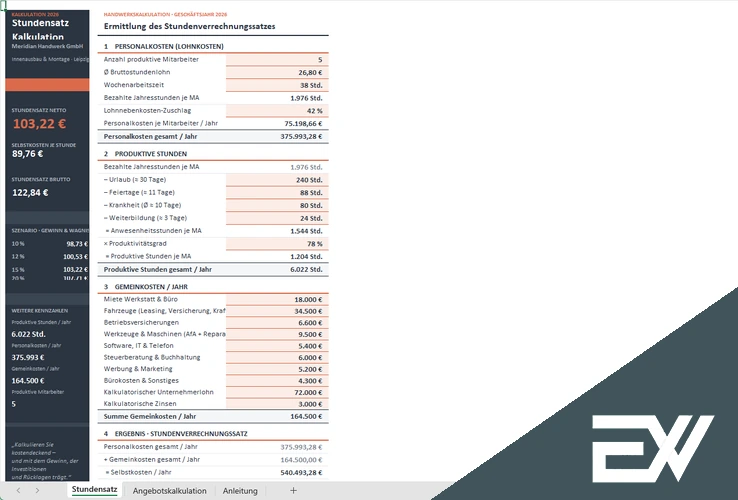Select Anzahl produktive Mitarbeiter value 5
Viewport: 738px width, 500px height.
point(277,60)
